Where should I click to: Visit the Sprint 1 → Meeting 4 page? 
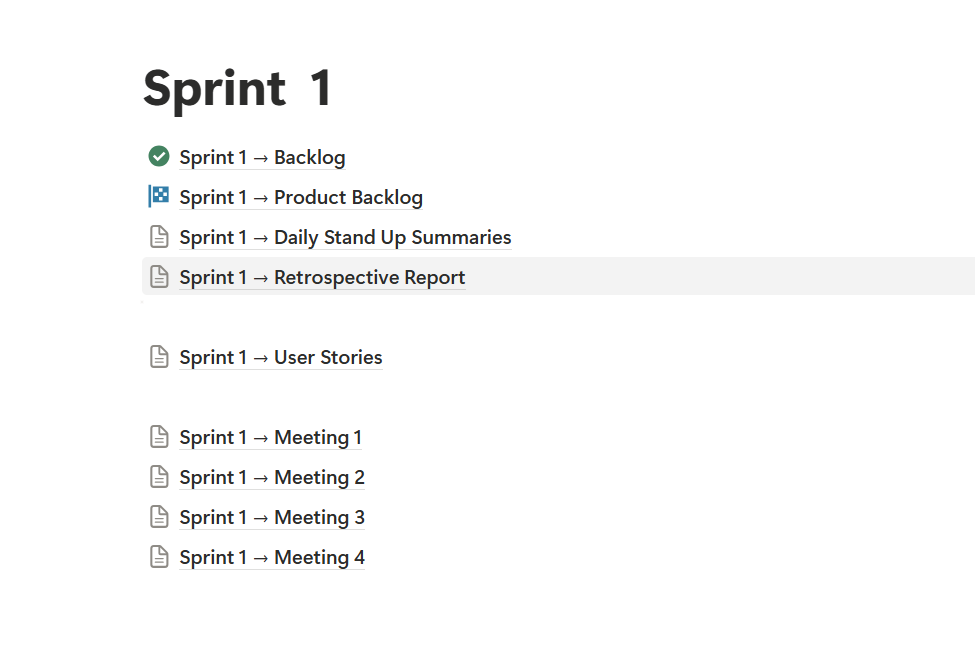[x=272, y=557]
